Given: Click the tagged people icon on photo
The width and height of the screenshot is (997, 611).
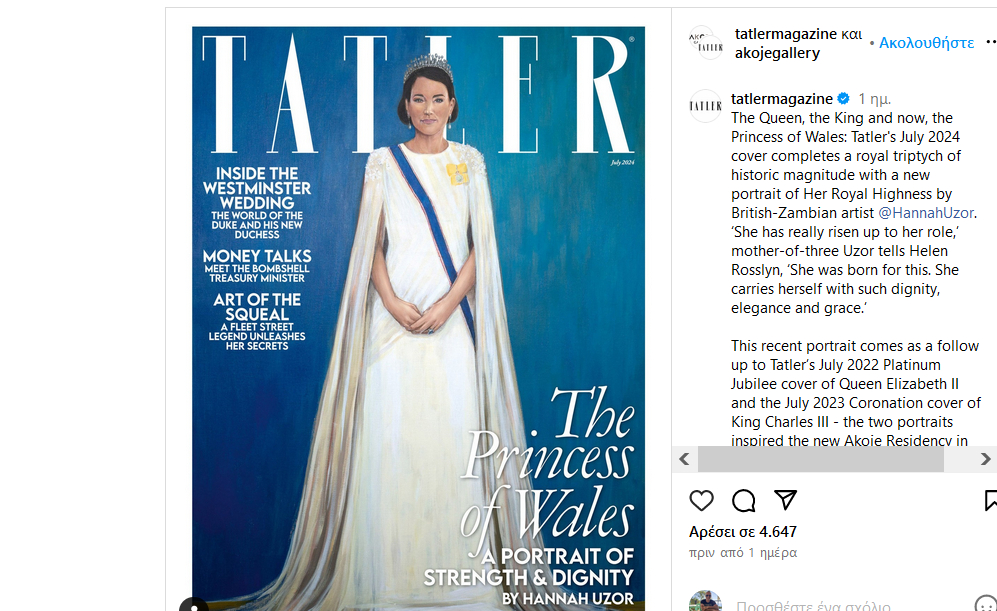Looking at the screenshot, I should [193, 605].
